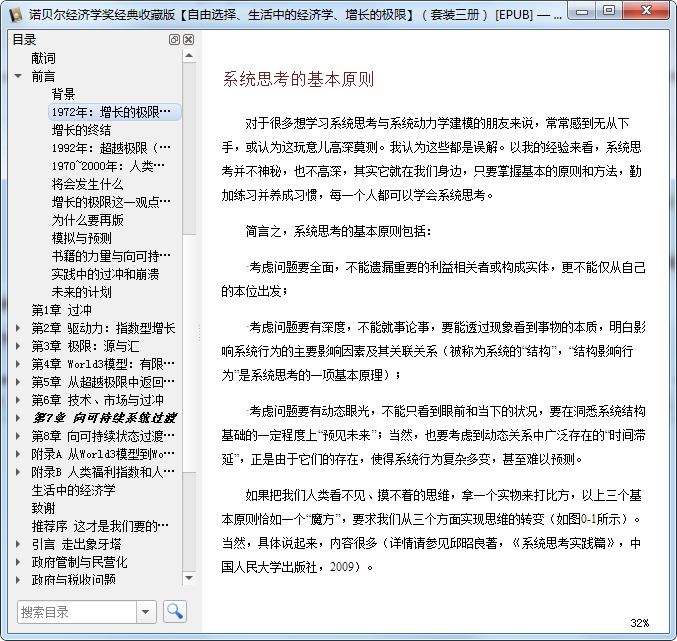Open 第1章 过冲 chapter
The image size is (677, 641).
pyautogui.click(x=61, y=310)
